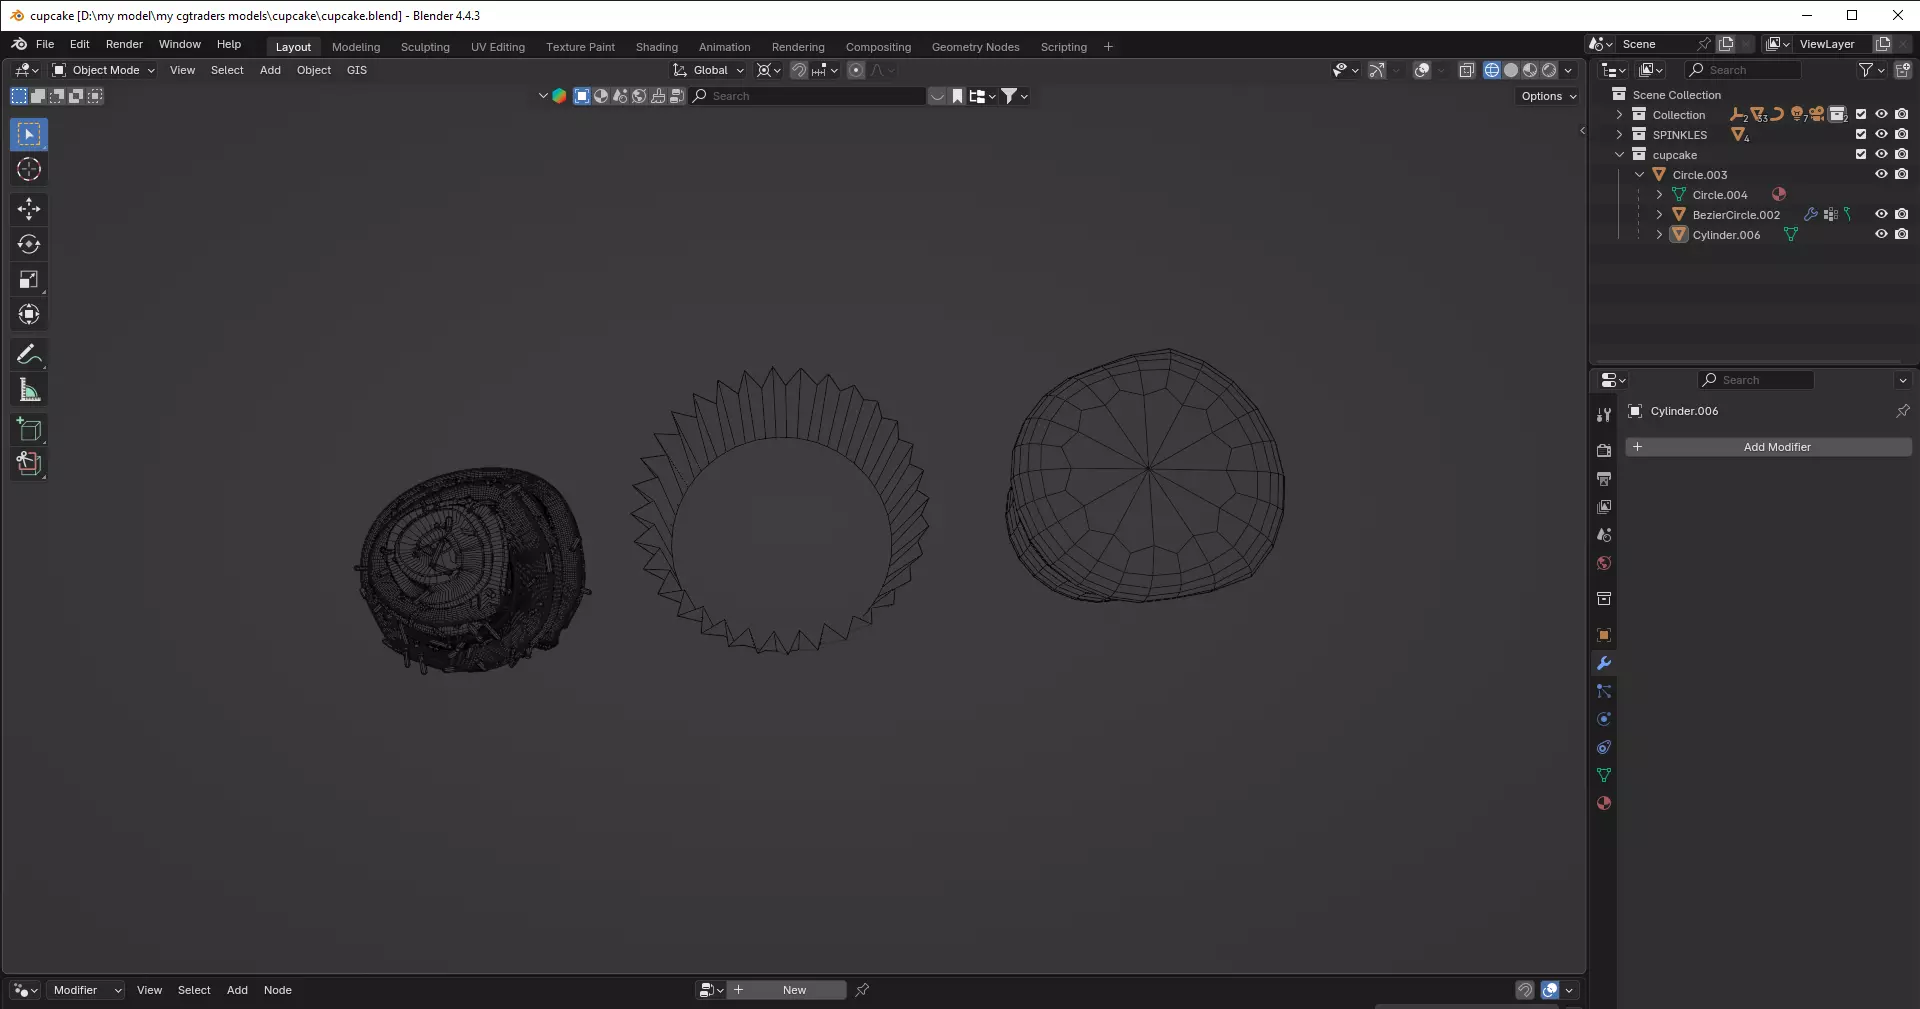The width and height of the screenshot is (1920, 1009).
Task: Select the Scale tool
Action: click(29, 279)
